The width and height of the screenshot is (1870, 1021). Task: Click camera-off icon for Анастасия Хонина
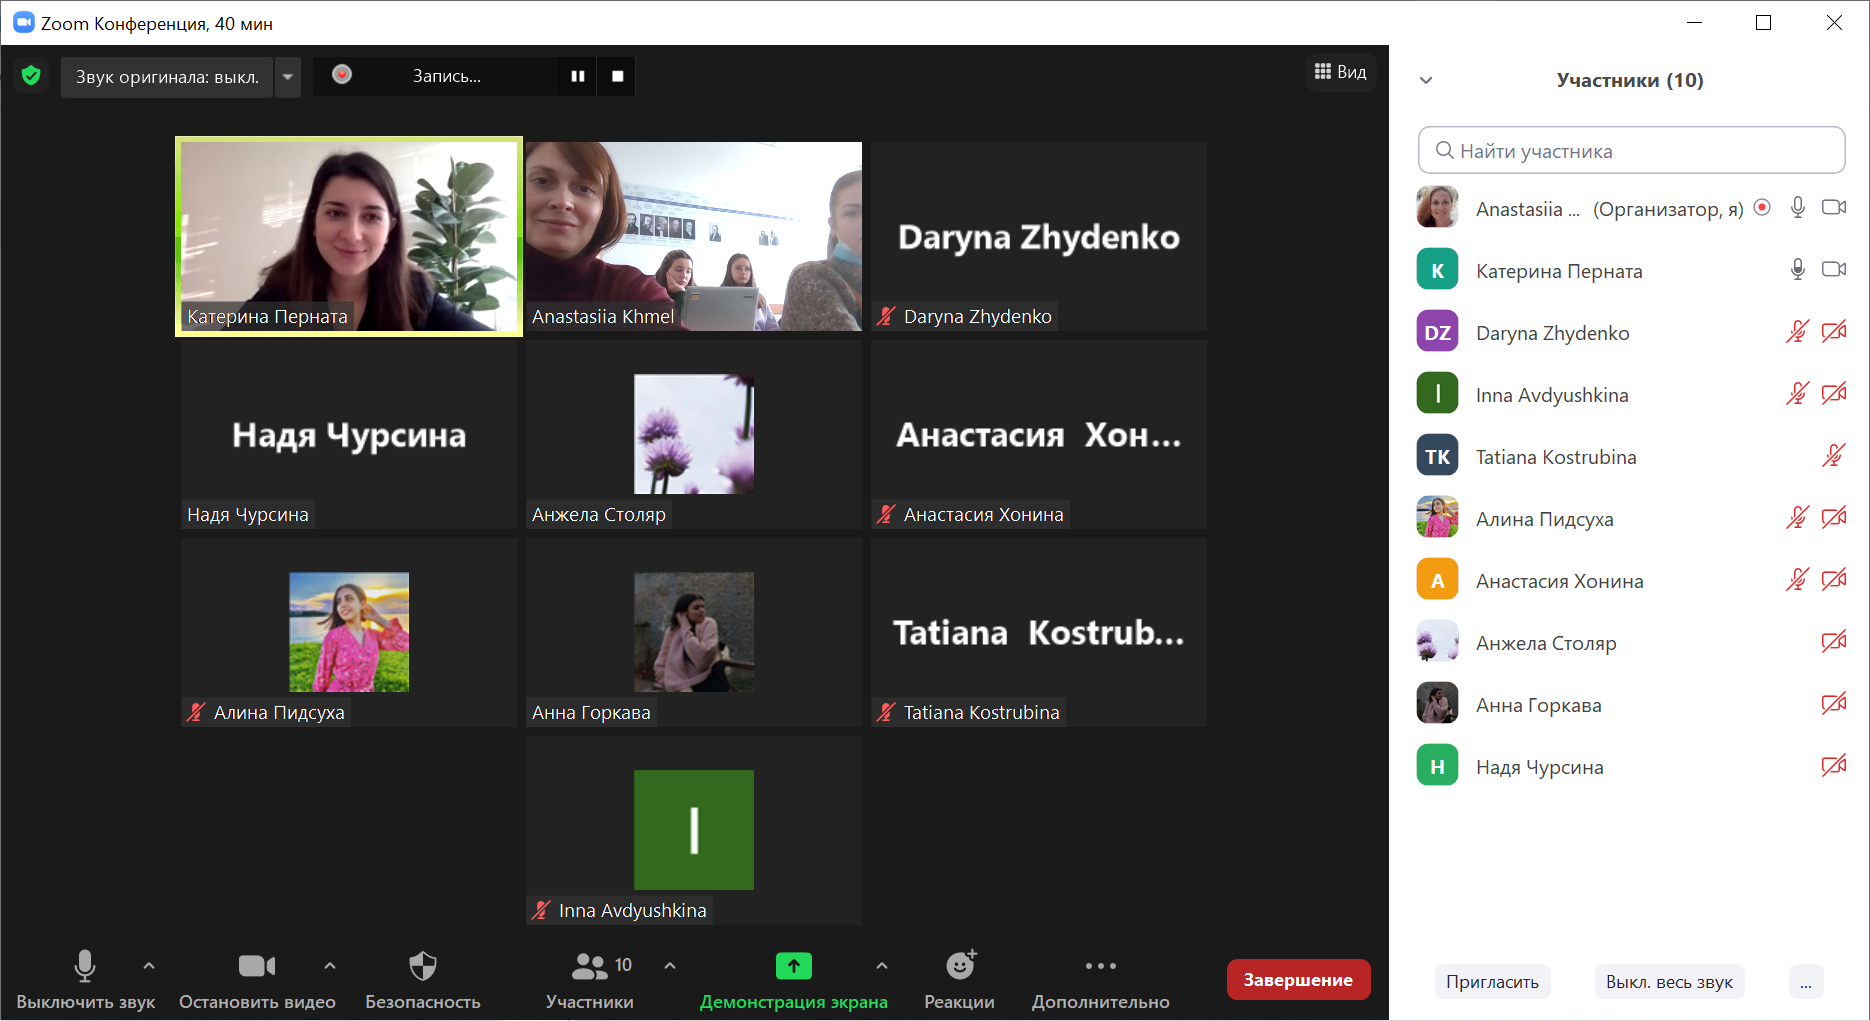click(x=1834, y=580)
